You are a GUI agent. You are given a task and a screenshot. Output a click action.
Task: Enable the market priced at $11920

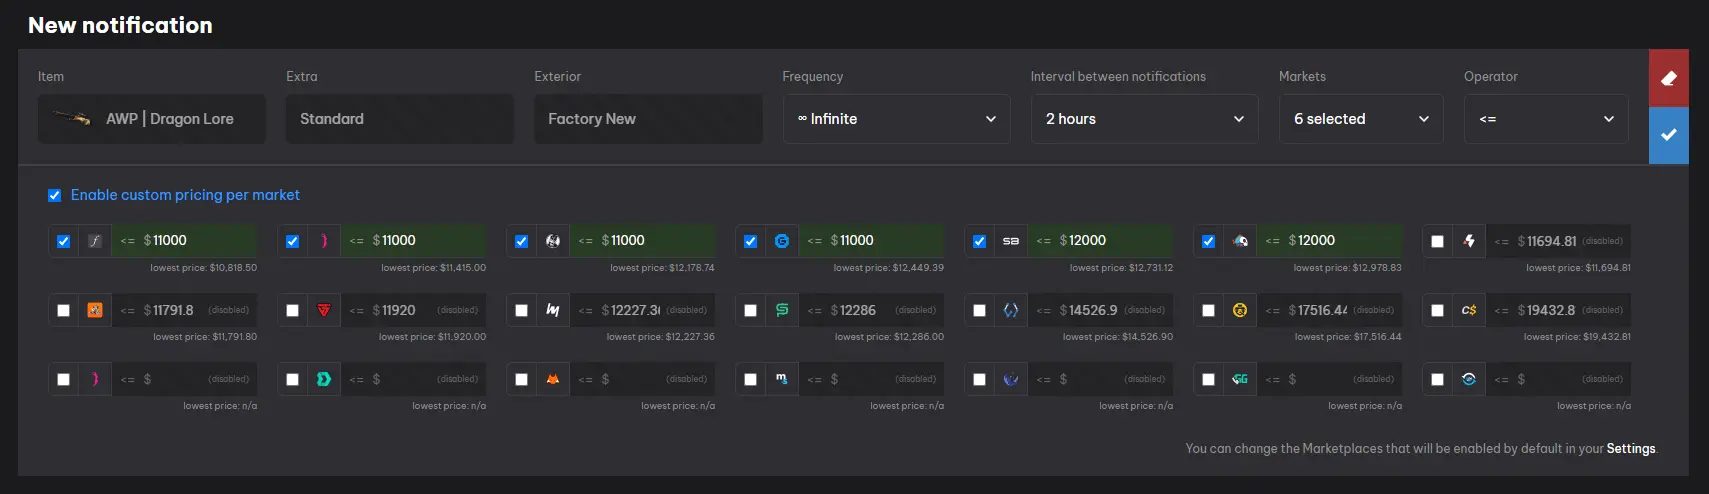292,310
